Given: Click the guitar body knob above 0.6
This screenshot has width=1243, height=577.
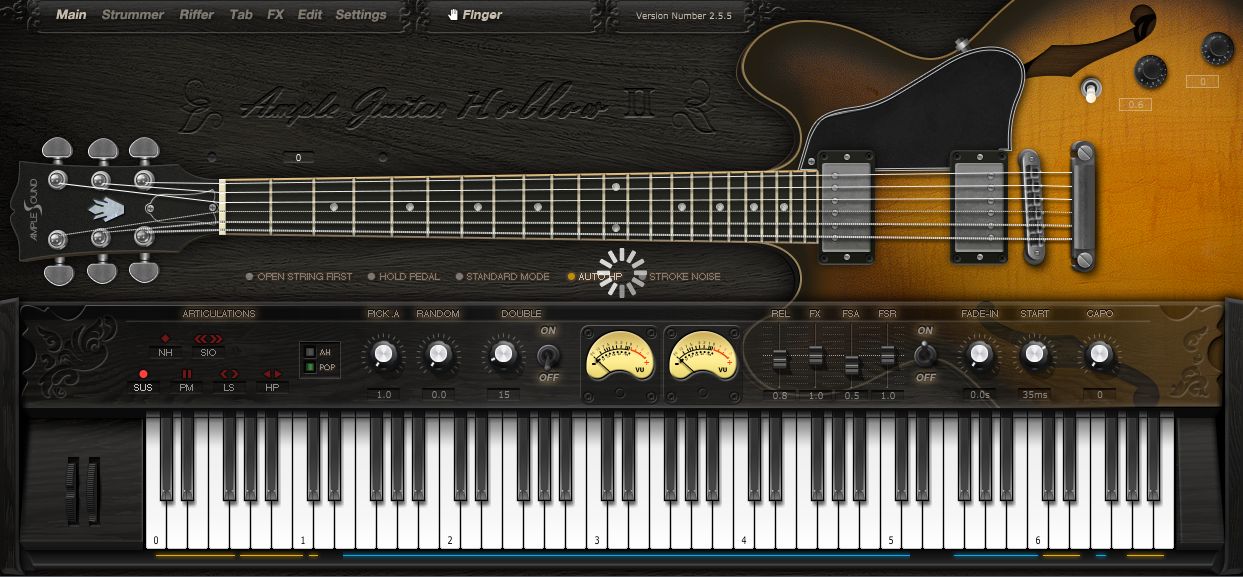Looking at the screenshot, I should (1151, 71).
